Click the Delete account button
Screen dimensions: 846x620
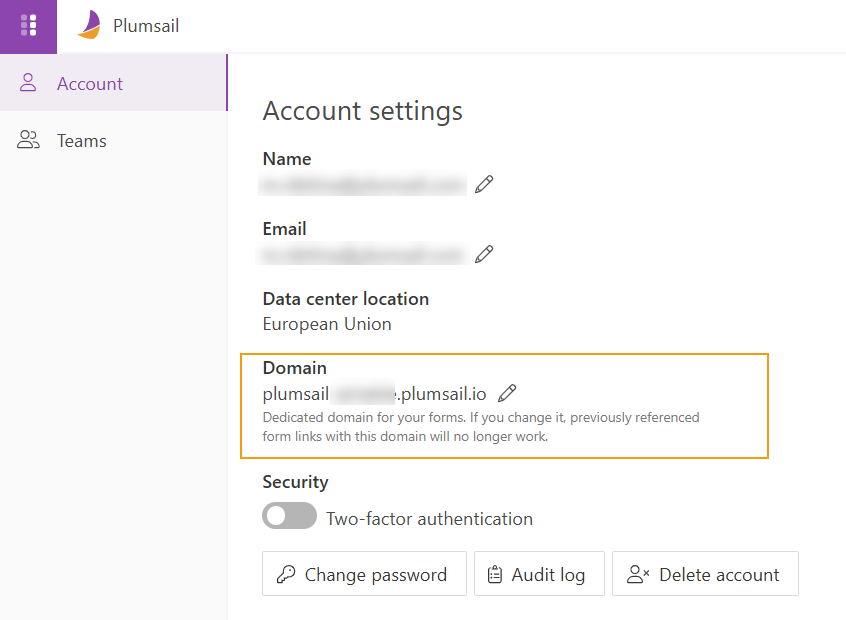click(705, 574)
